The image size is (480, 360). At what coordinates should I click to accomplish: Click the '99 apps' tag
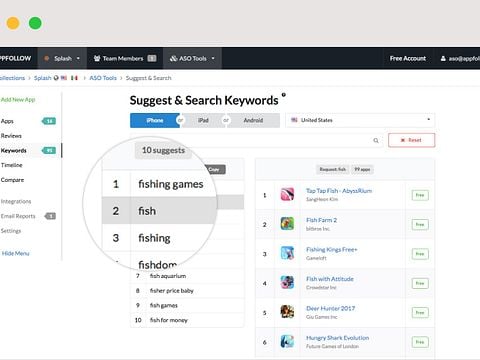tap(362, 170)
